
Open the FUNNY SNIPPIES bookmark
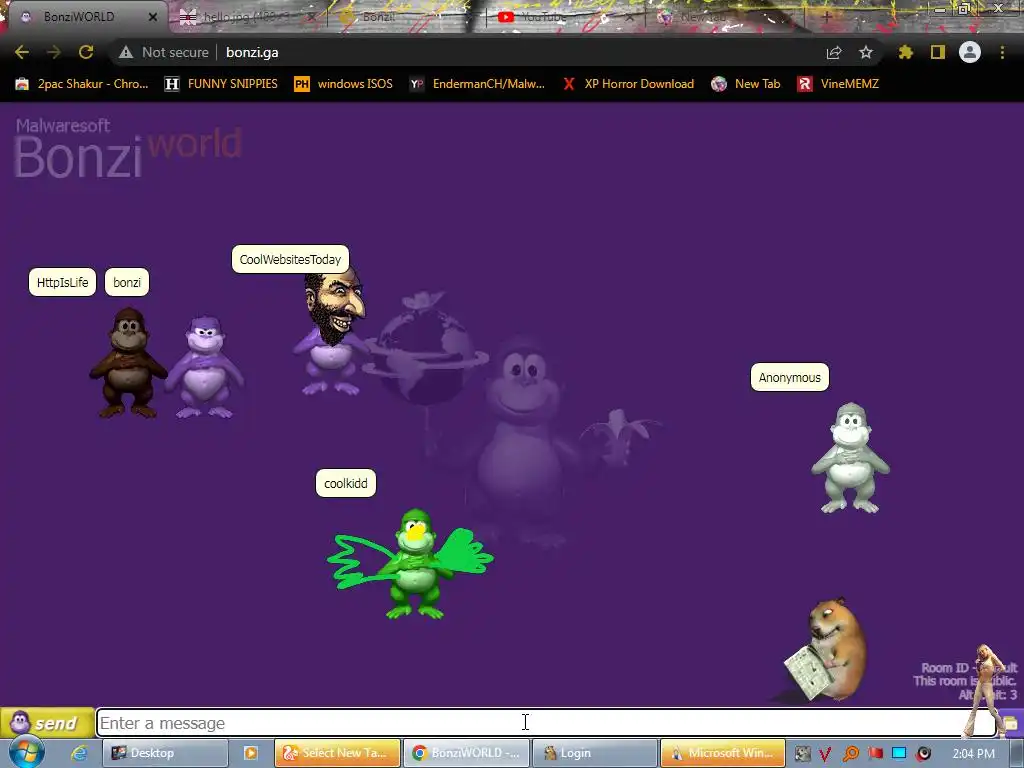[221, 84]
